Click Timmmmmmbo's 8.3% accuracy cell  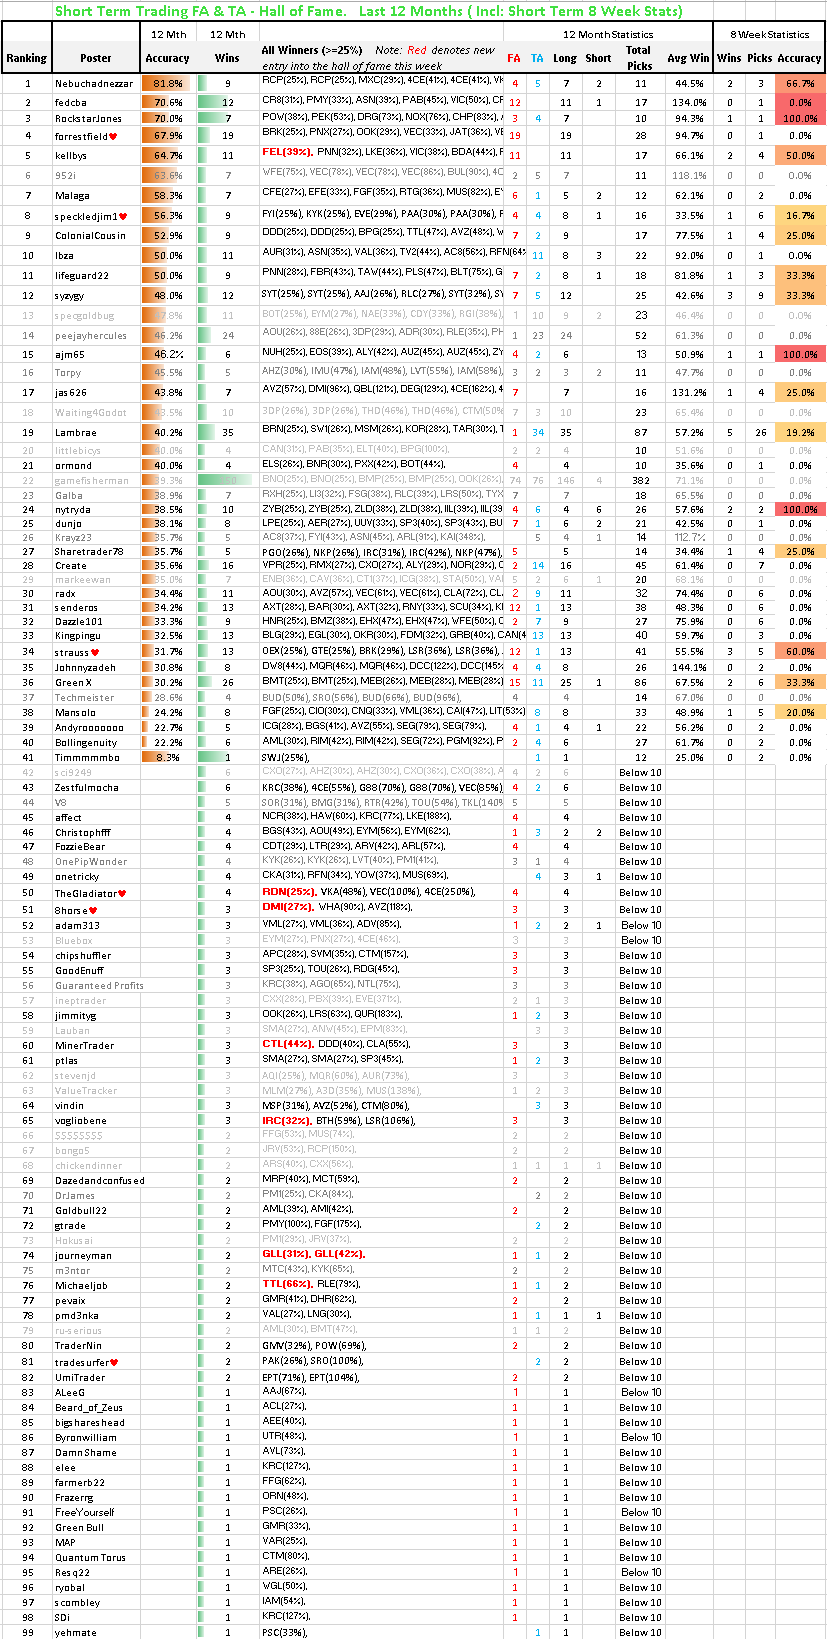point(167,758)
